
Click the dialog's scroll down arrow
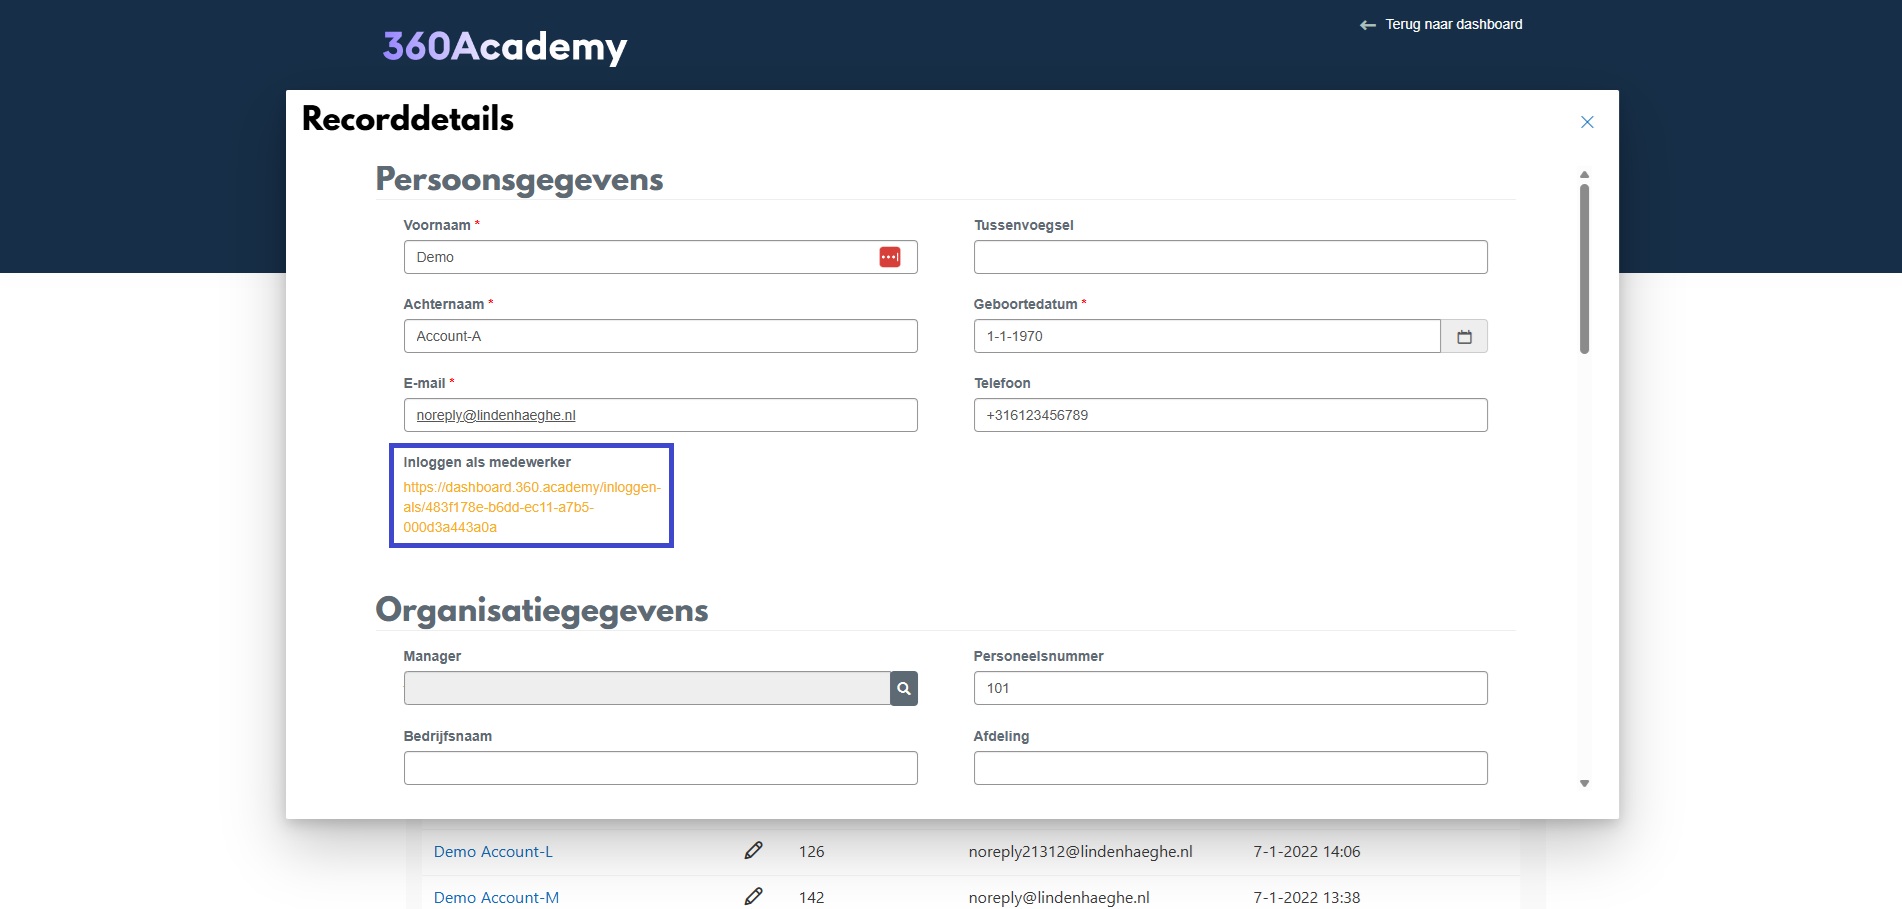tap(1584, 784)
